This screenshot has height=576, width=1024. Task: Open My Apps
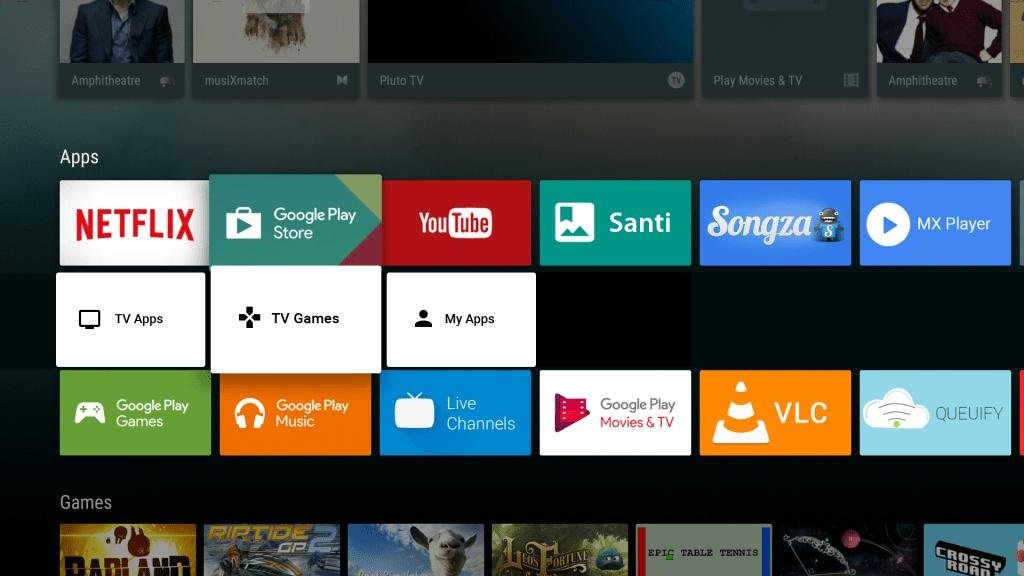pos(459,318)
